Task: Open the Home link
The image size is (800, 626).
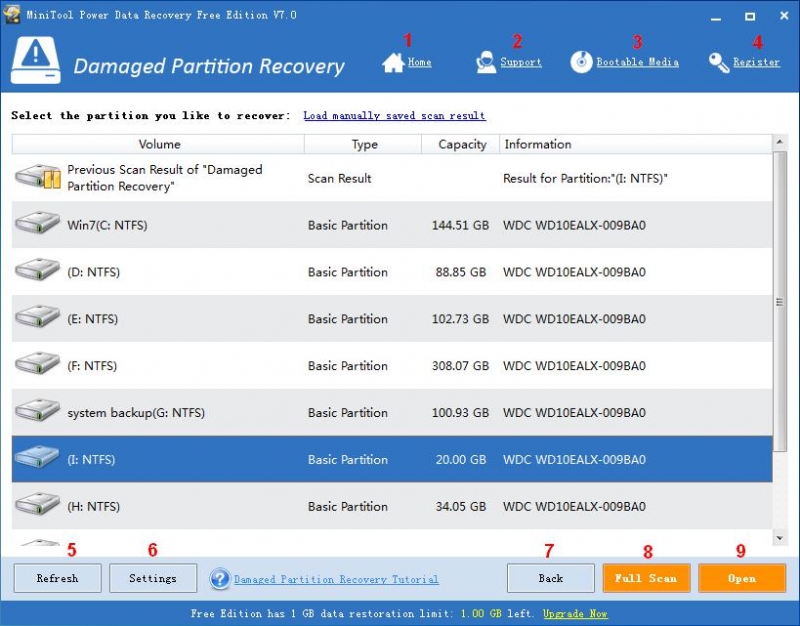Action: click(419, 62)
